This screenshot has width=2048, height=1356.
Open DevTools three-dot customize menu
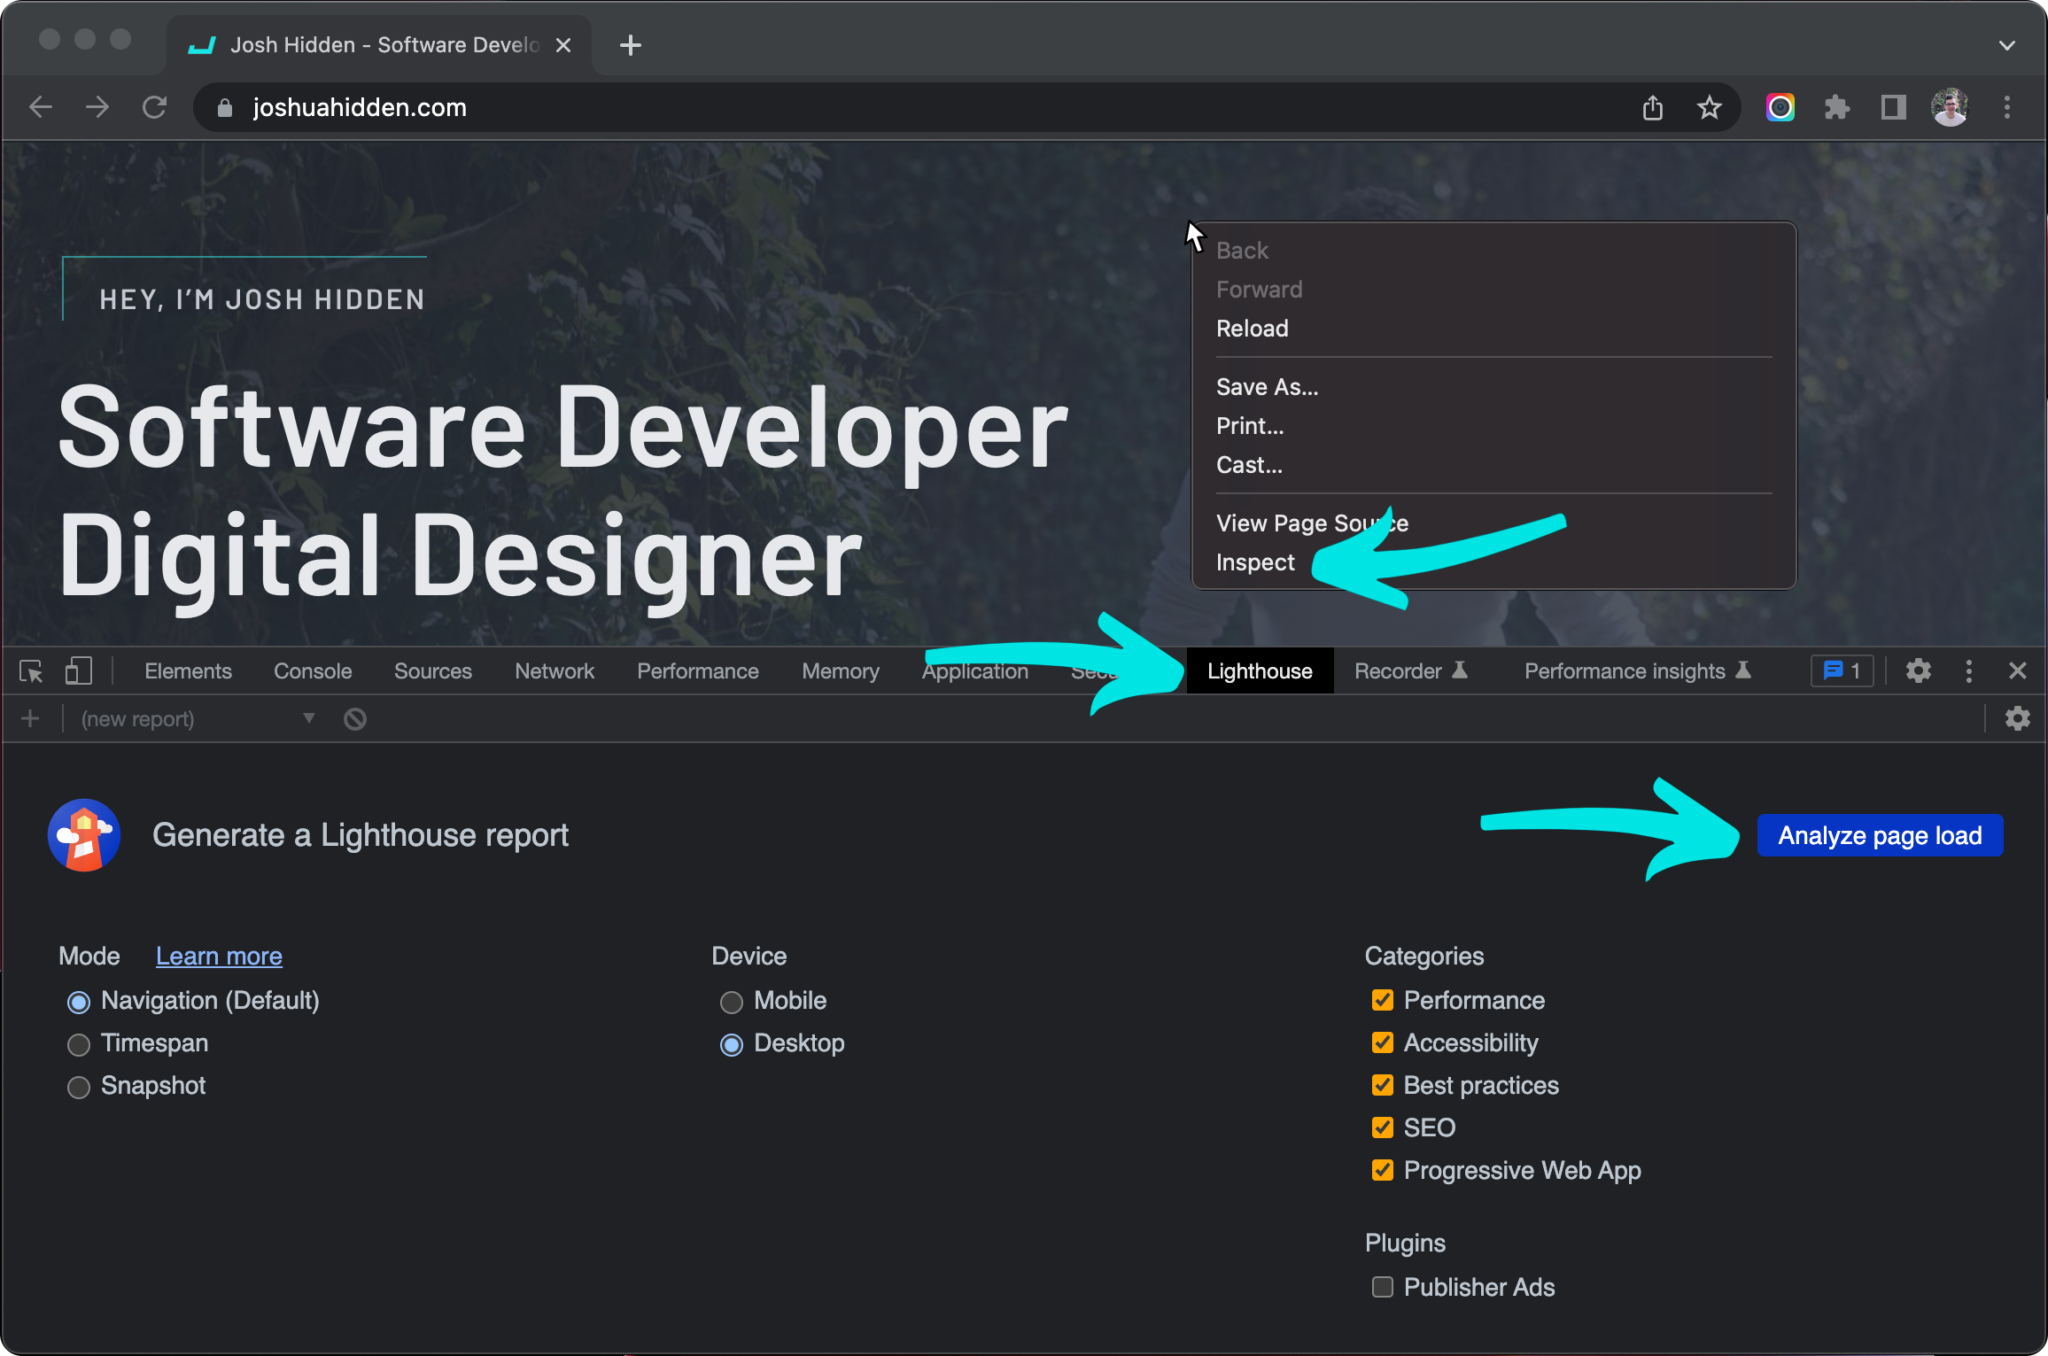(1968, 671)
